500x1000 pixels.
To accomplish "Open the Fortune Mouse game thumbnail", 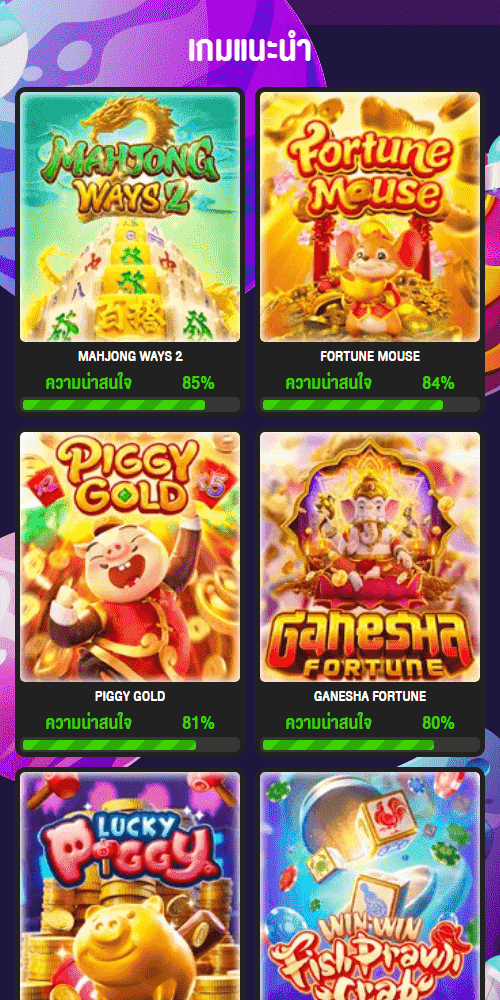I will (x=370, y=217).
